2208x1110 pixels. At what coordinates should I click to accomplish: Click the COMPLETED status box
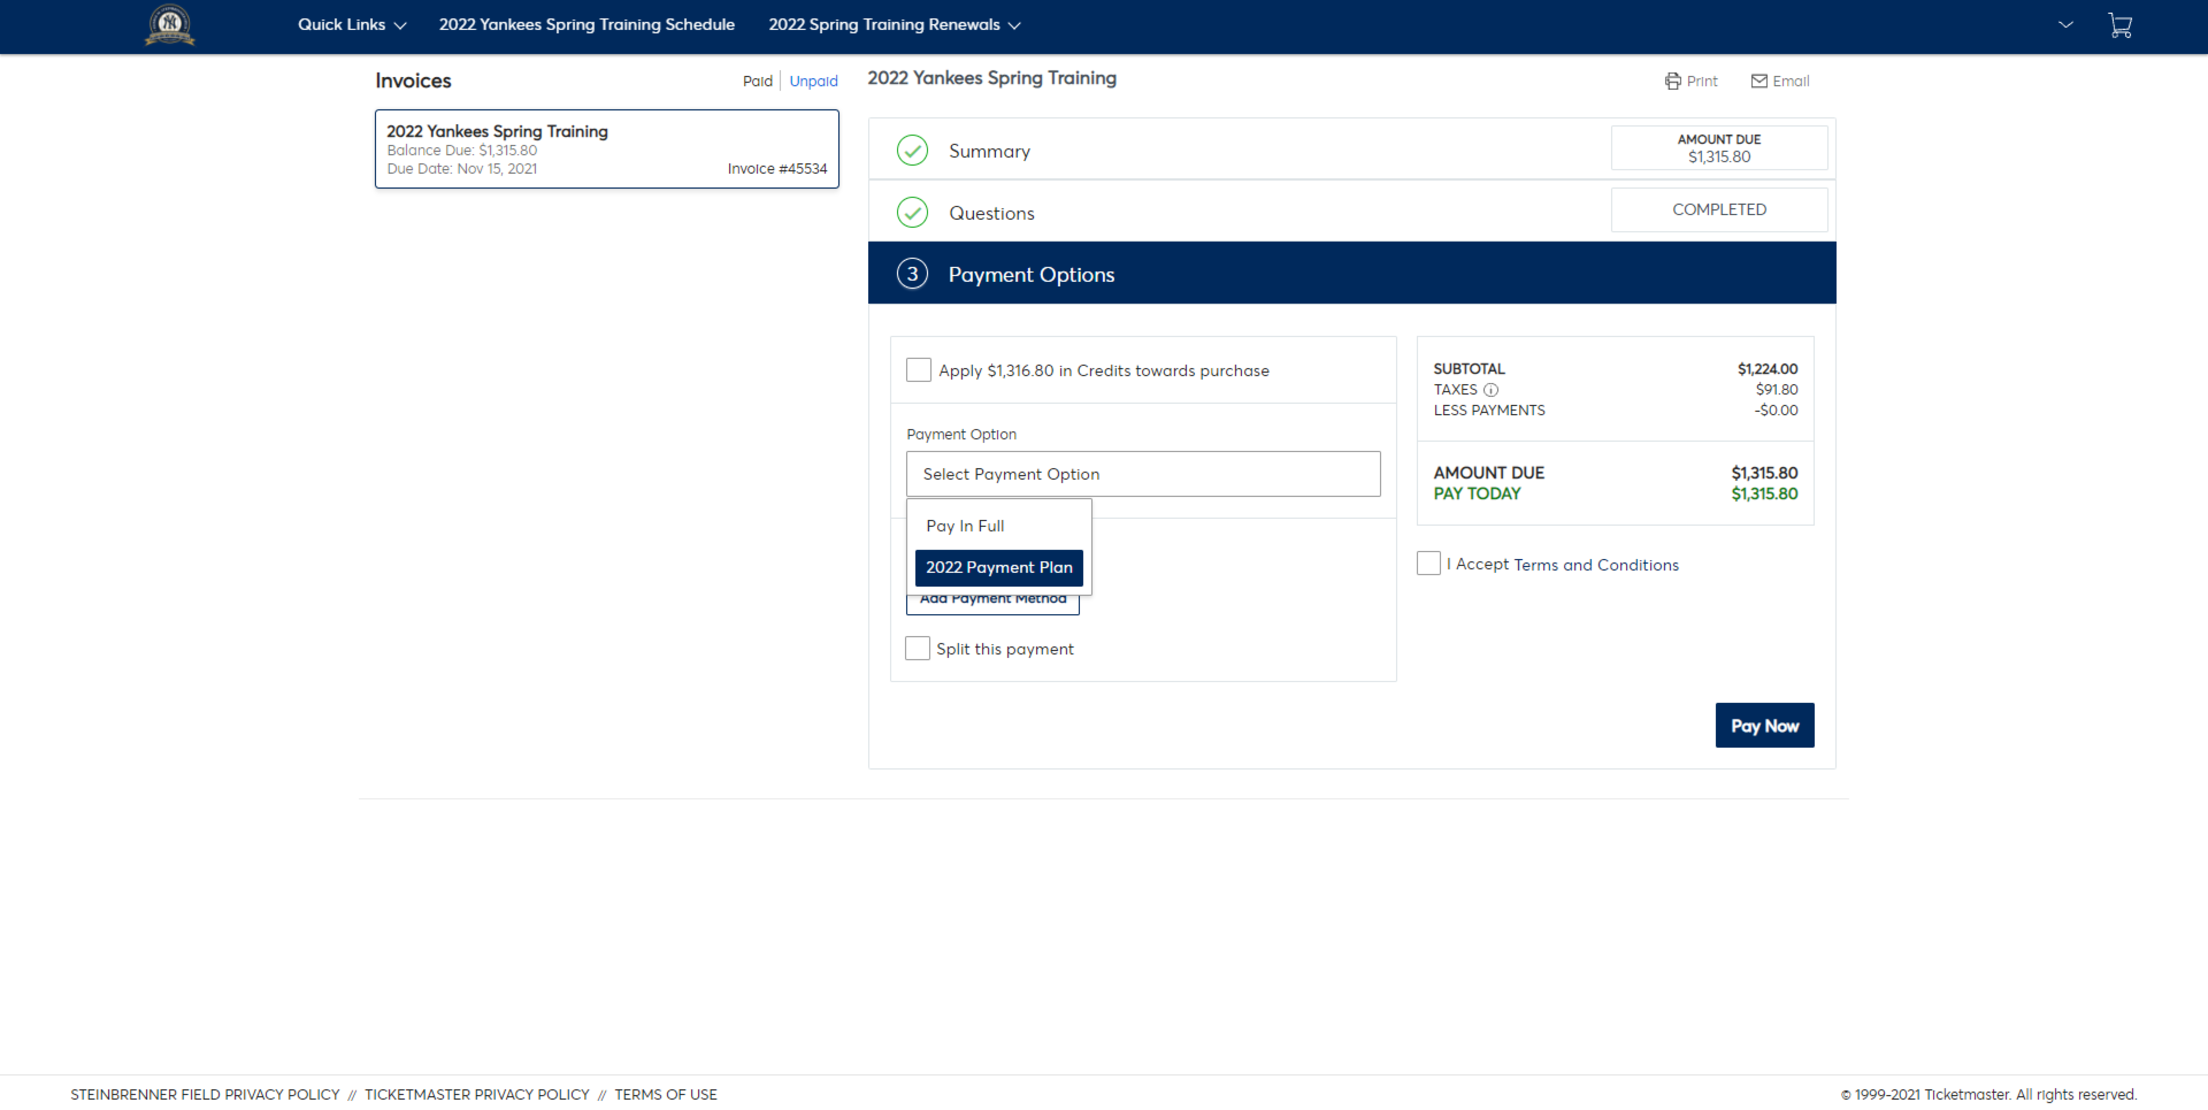[1719, 210]
